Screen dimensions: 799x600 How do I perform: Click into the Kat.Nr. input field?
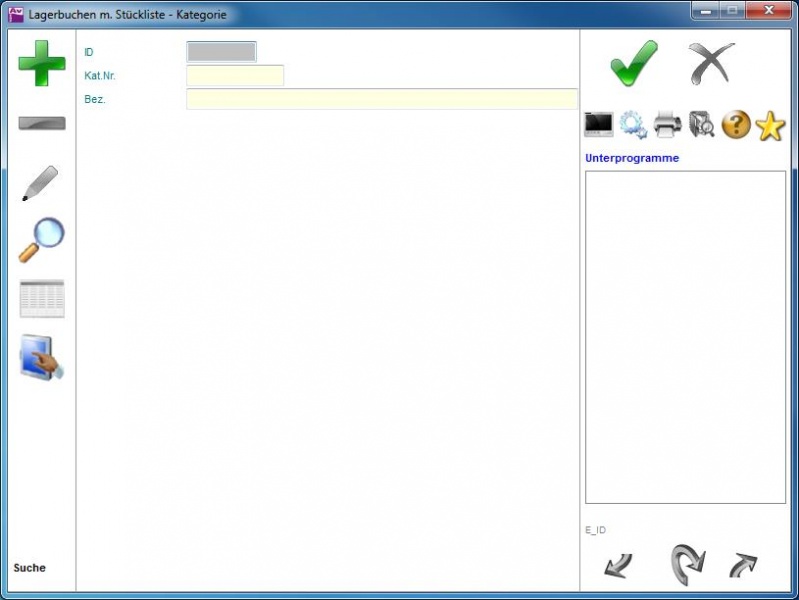(235, 76)
